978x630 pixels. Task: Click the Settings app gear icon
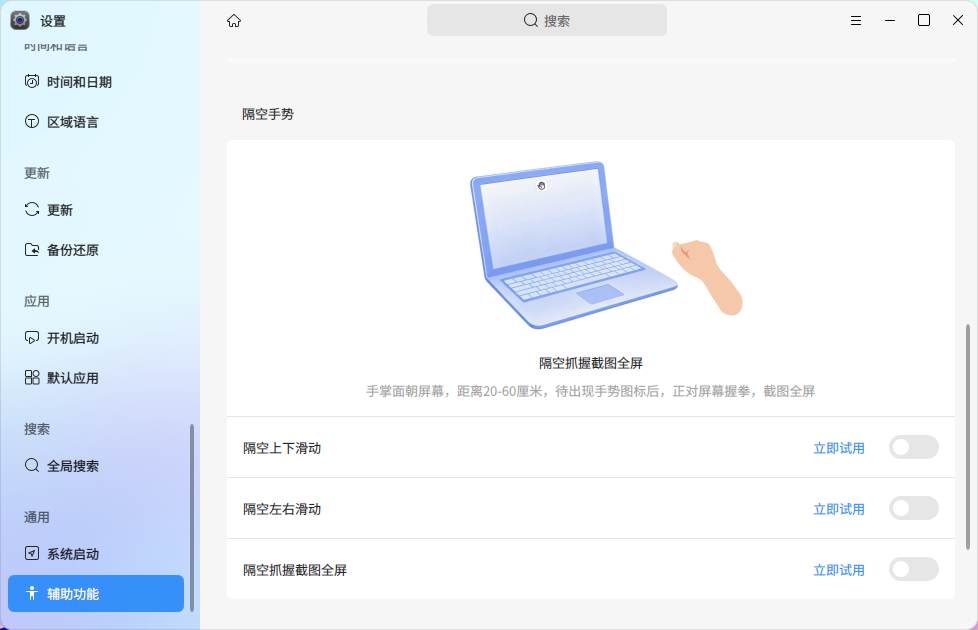[x=20, y=21]
